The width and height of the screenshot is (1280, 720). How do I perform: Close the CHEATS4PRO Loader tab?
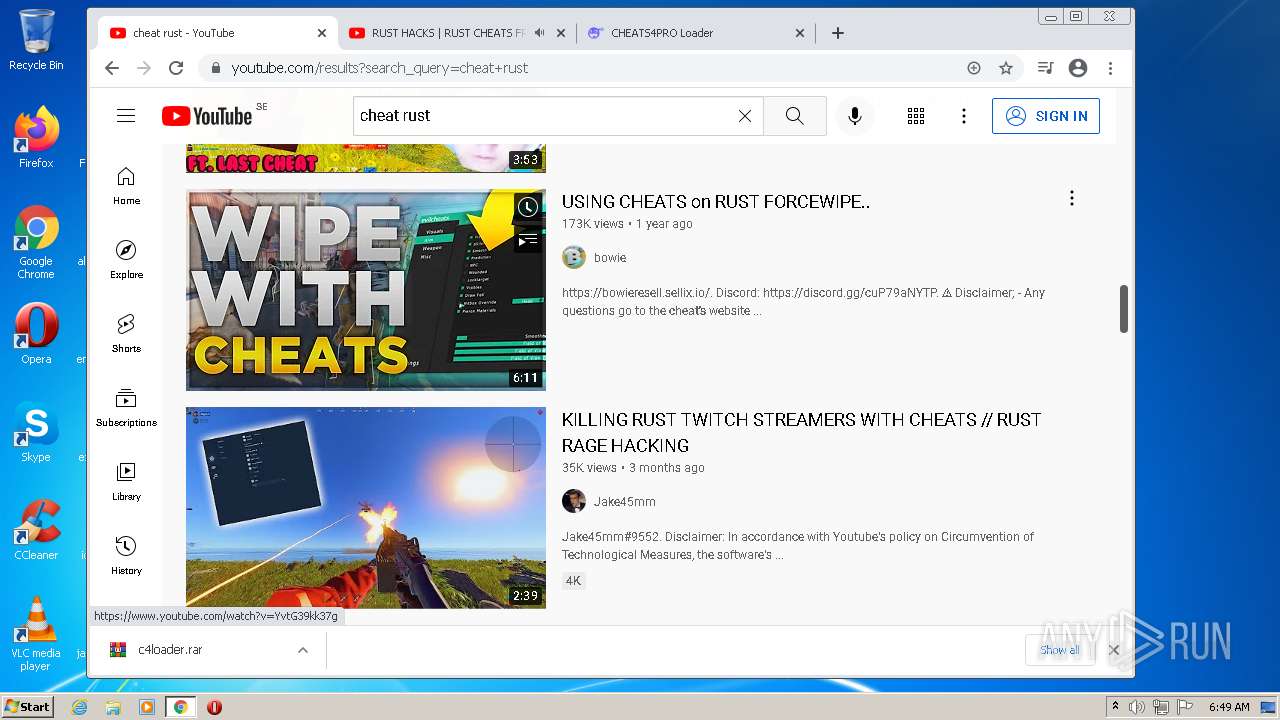800,33
